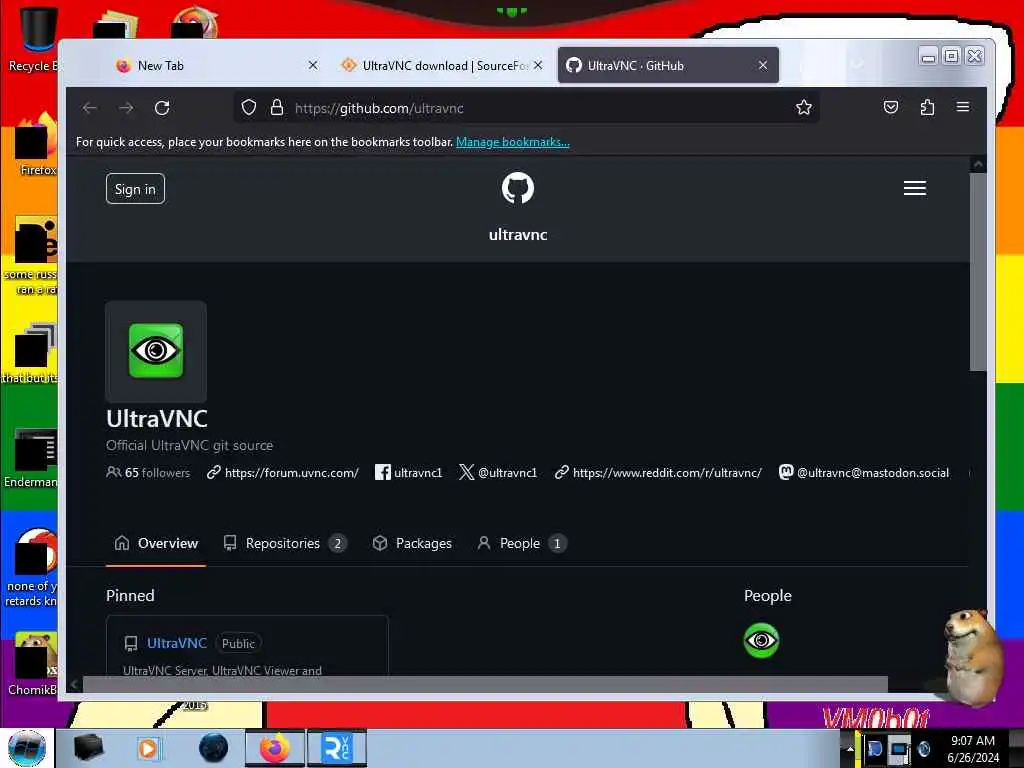Click the Firefox forward arrow
The image size is (1024, 768).
pos(126,108)
